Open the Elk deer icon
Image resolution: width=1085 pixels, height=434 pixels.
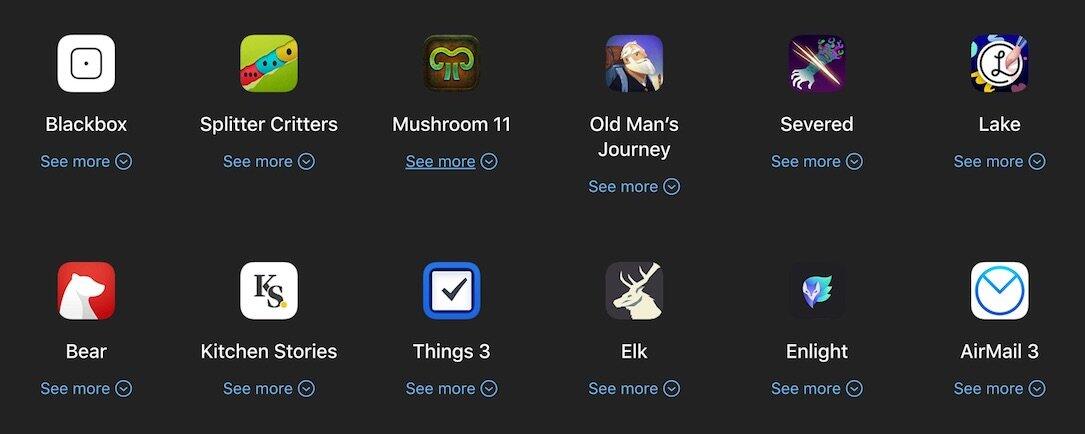click(634, 291)
